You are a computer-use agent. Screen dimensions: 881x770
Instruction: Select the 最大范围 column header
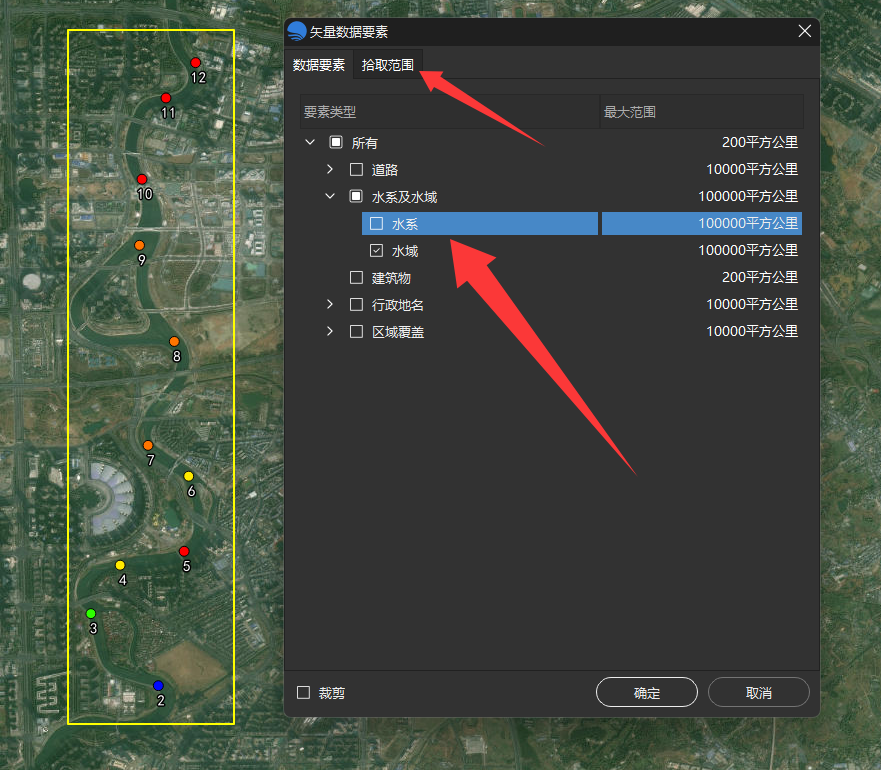click(702, 112)
